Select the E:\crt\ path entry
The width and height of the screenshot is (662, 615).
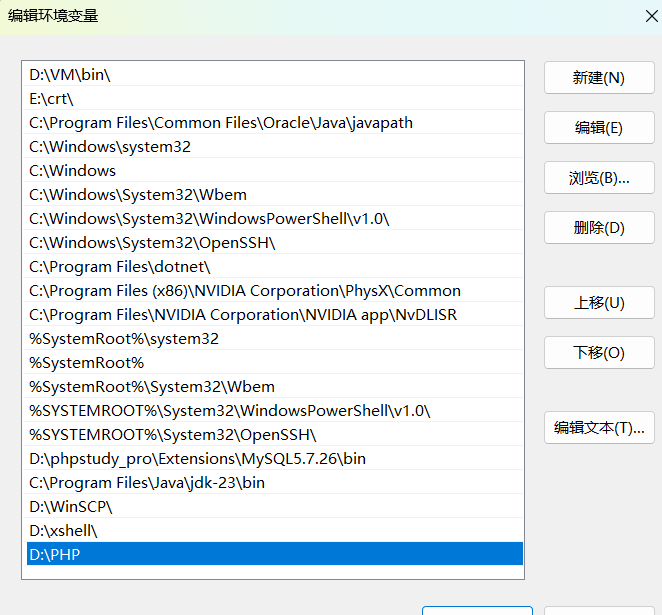[52, 99]
